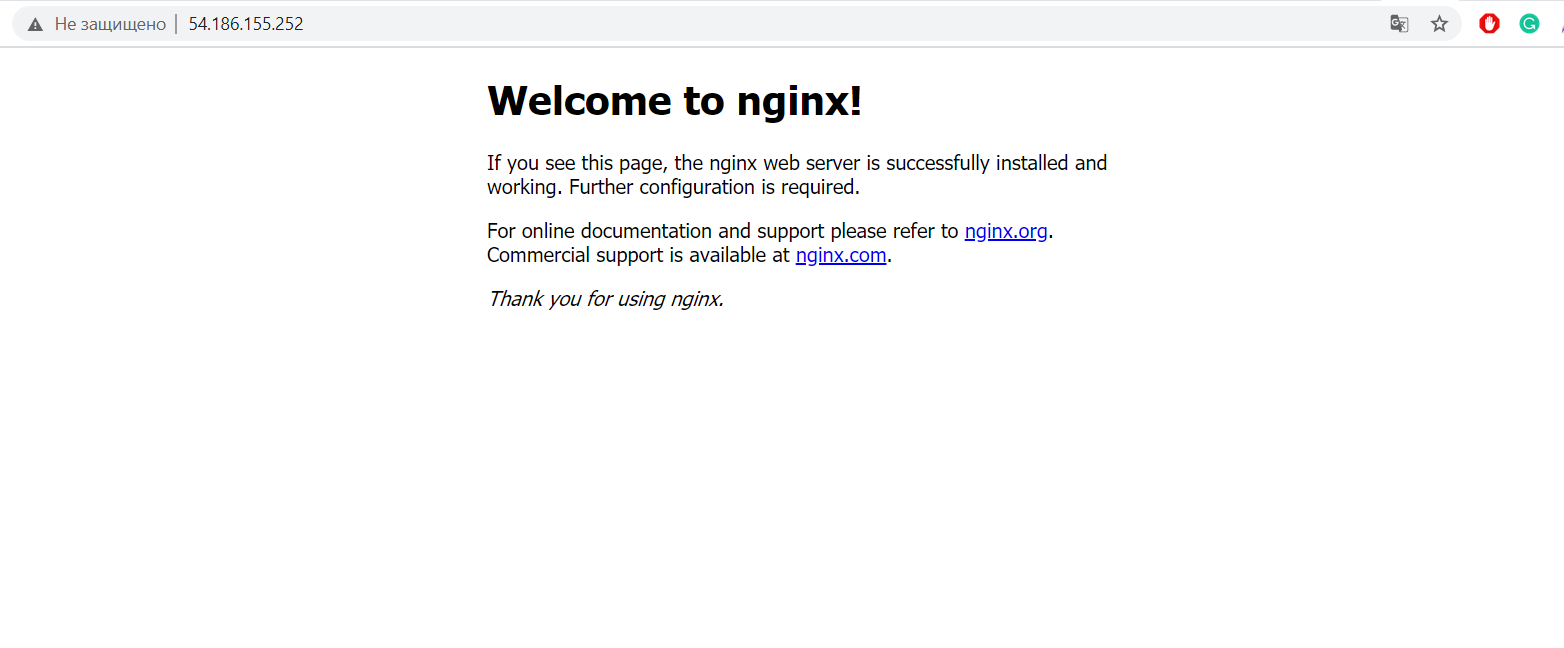Select the 54.186.155.252 address text

[246, 24]
